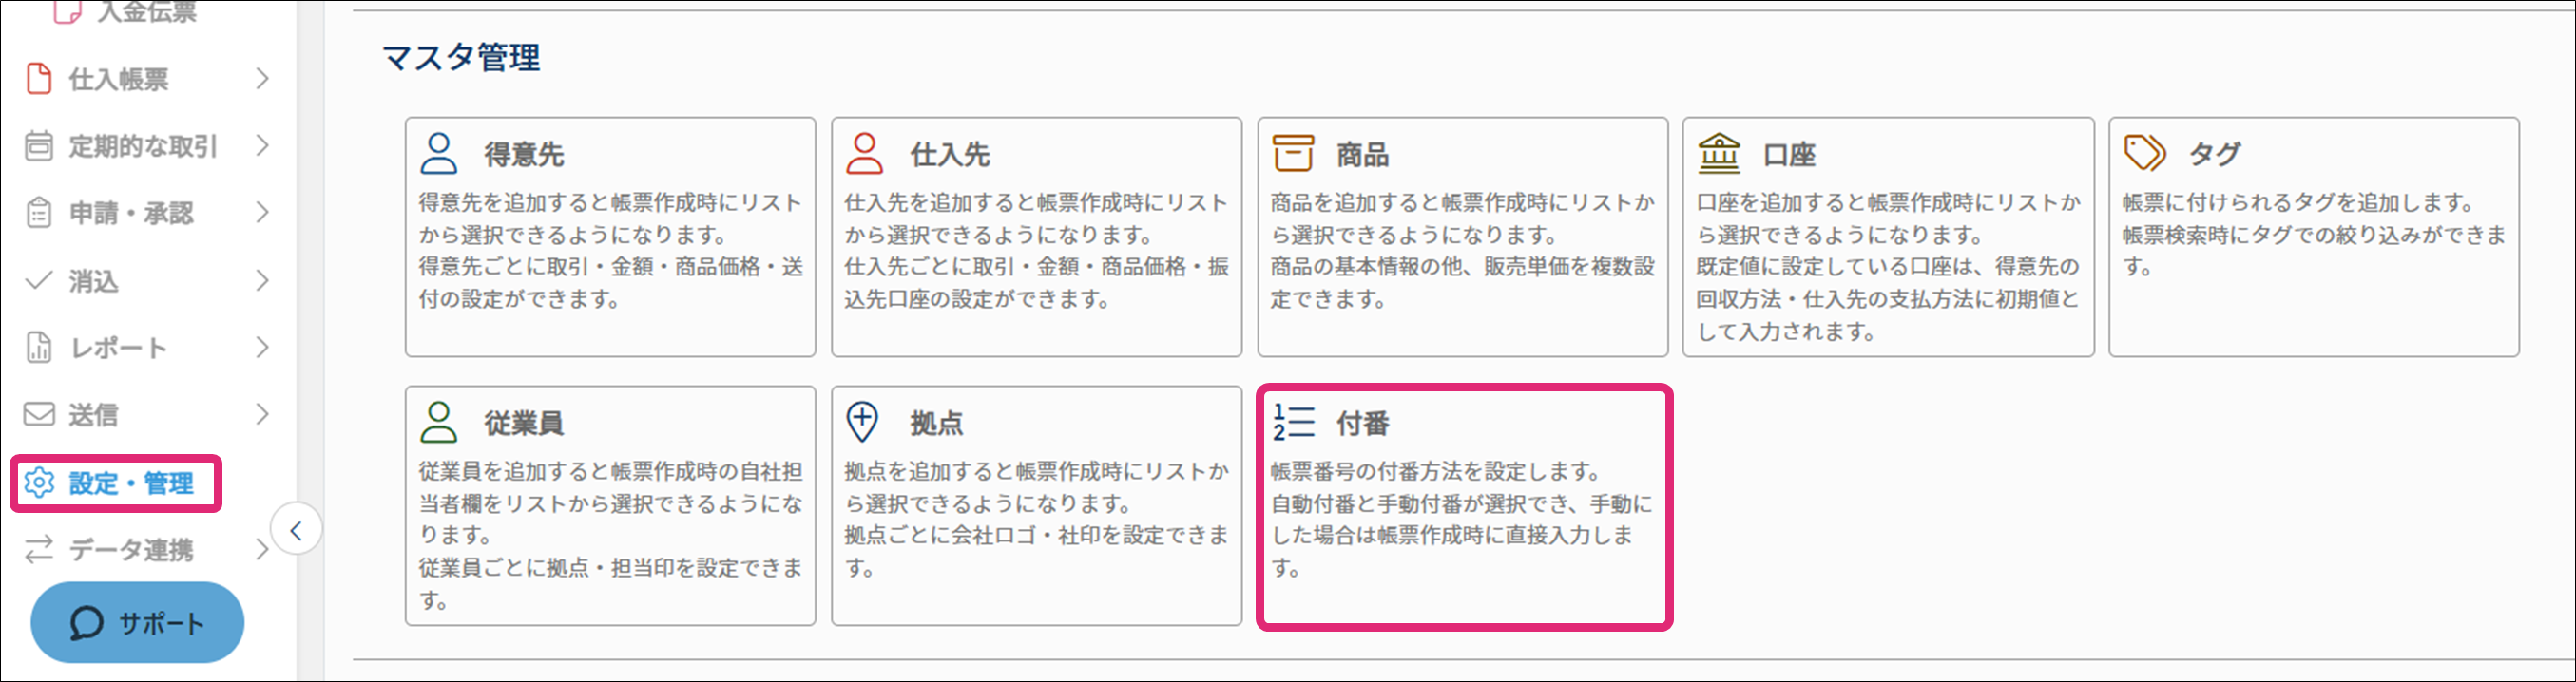This screenshot has height=682, width=2576.
Task: Click the 仕入帳票 document icon
Action: point(38,78)
